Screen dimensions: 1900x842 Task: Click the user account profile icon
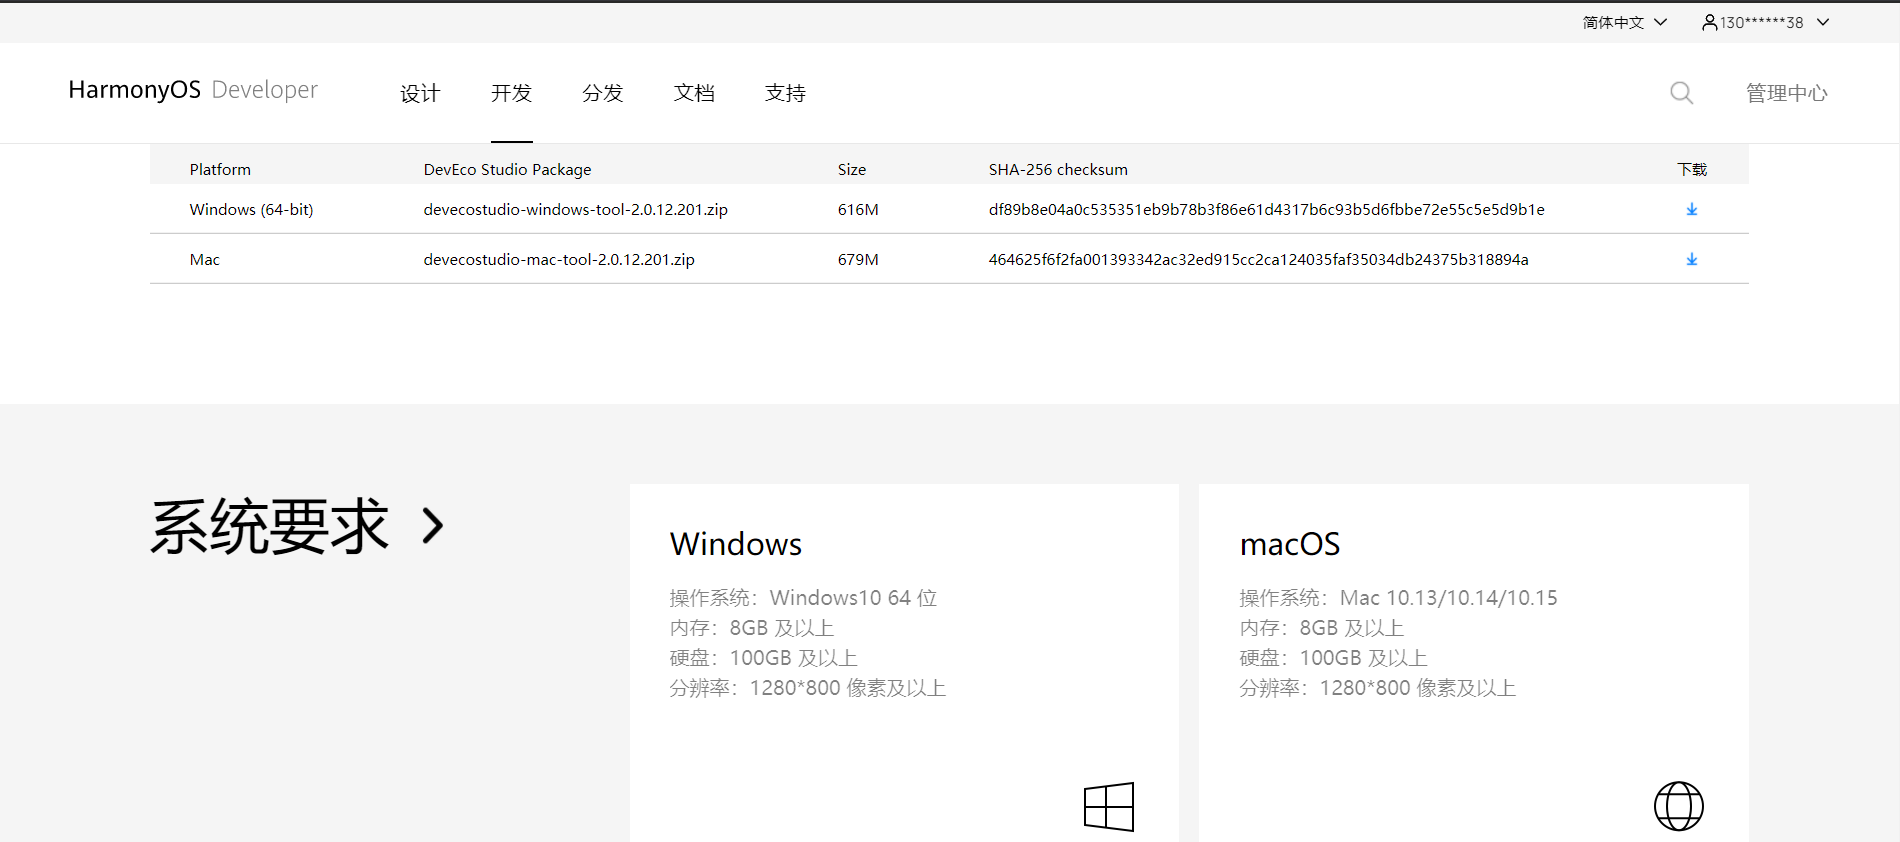tap(1710, 22)
